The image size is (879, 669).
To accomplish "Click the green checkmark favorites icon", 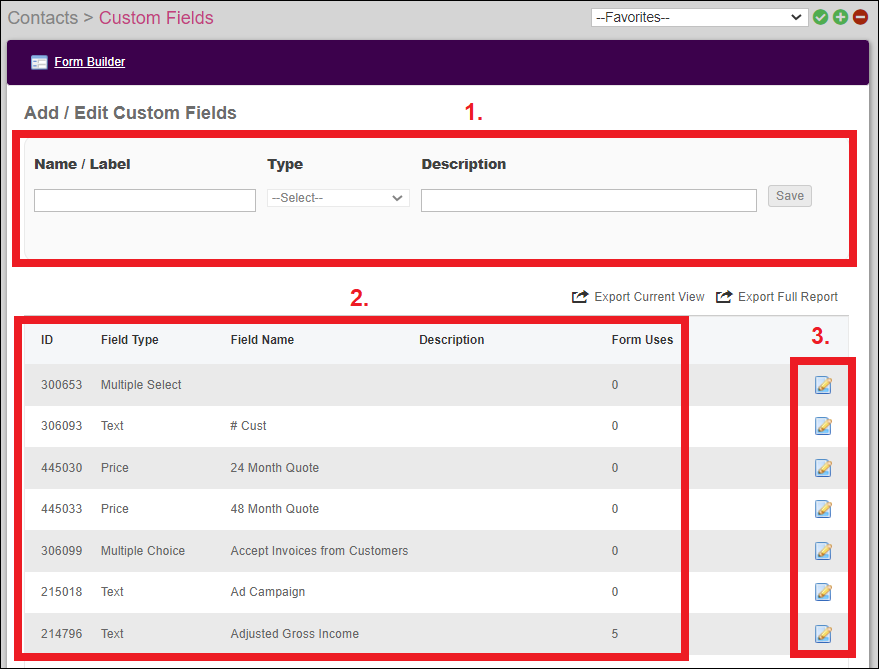I will (821, 17).
